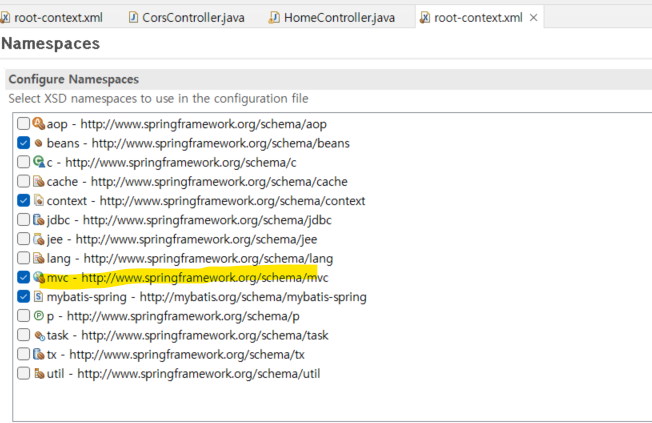Select the cache schema row text
Screen dimensions: 652x423
pyautogui.click(x=197, y=182)
